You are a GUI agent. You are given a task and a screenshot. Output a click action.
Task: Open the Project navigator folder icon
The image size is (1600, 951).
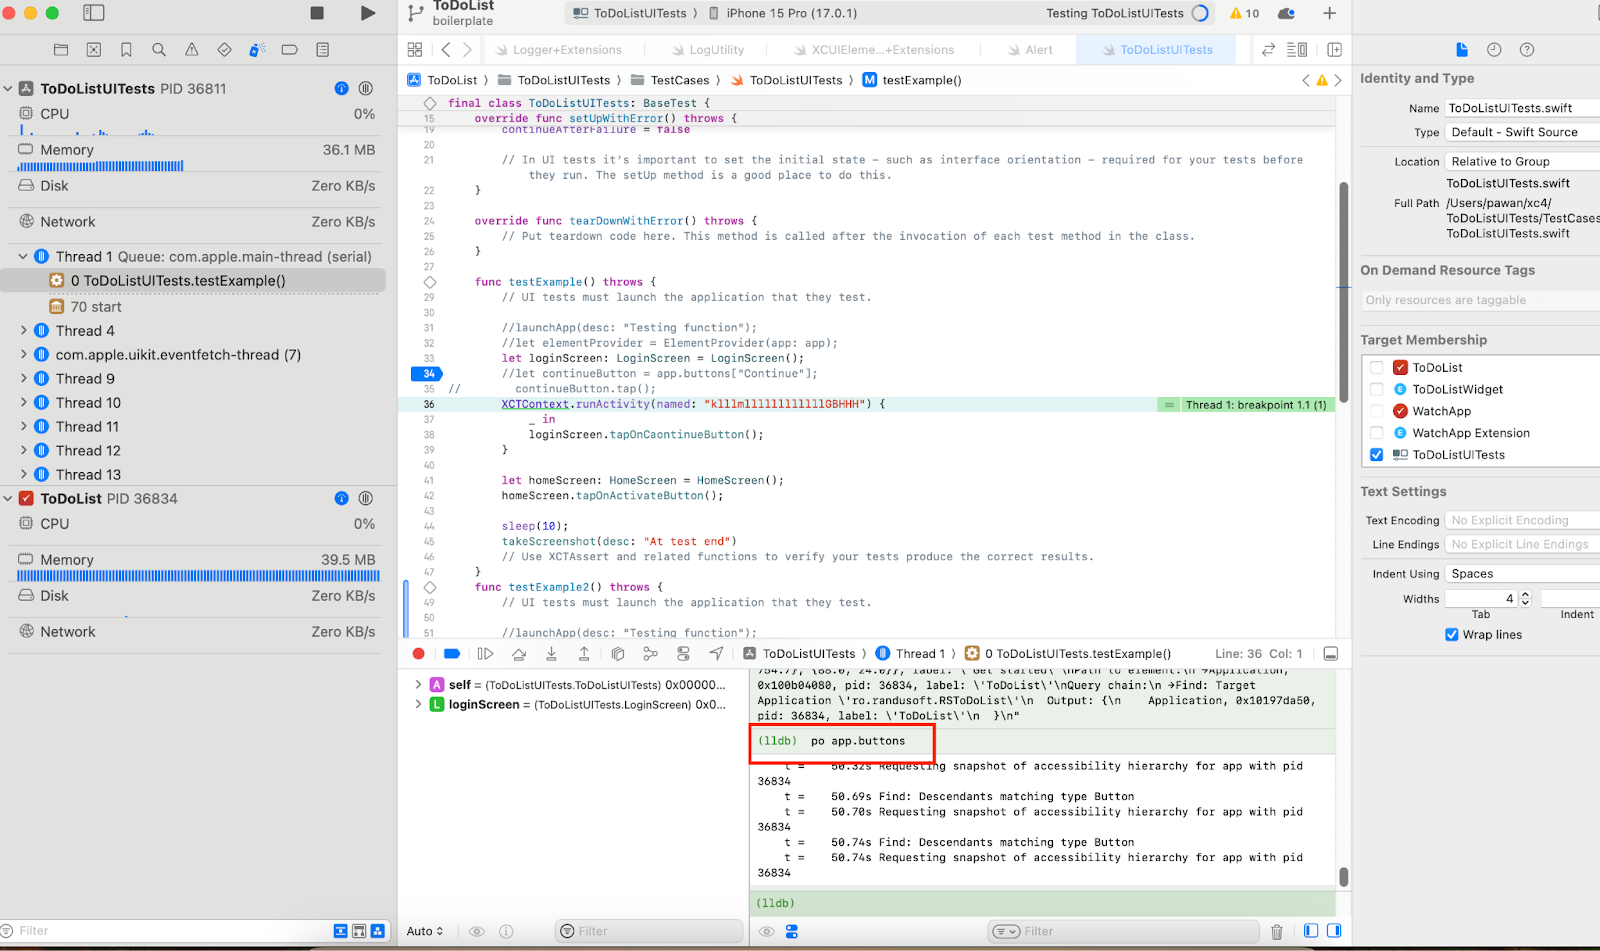pyautogui.click(x=61, y=50)
